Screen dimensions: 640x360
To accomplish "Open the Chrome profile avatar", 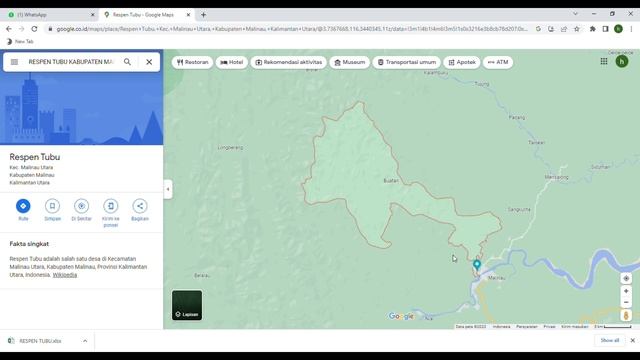I will click(618, 29).
